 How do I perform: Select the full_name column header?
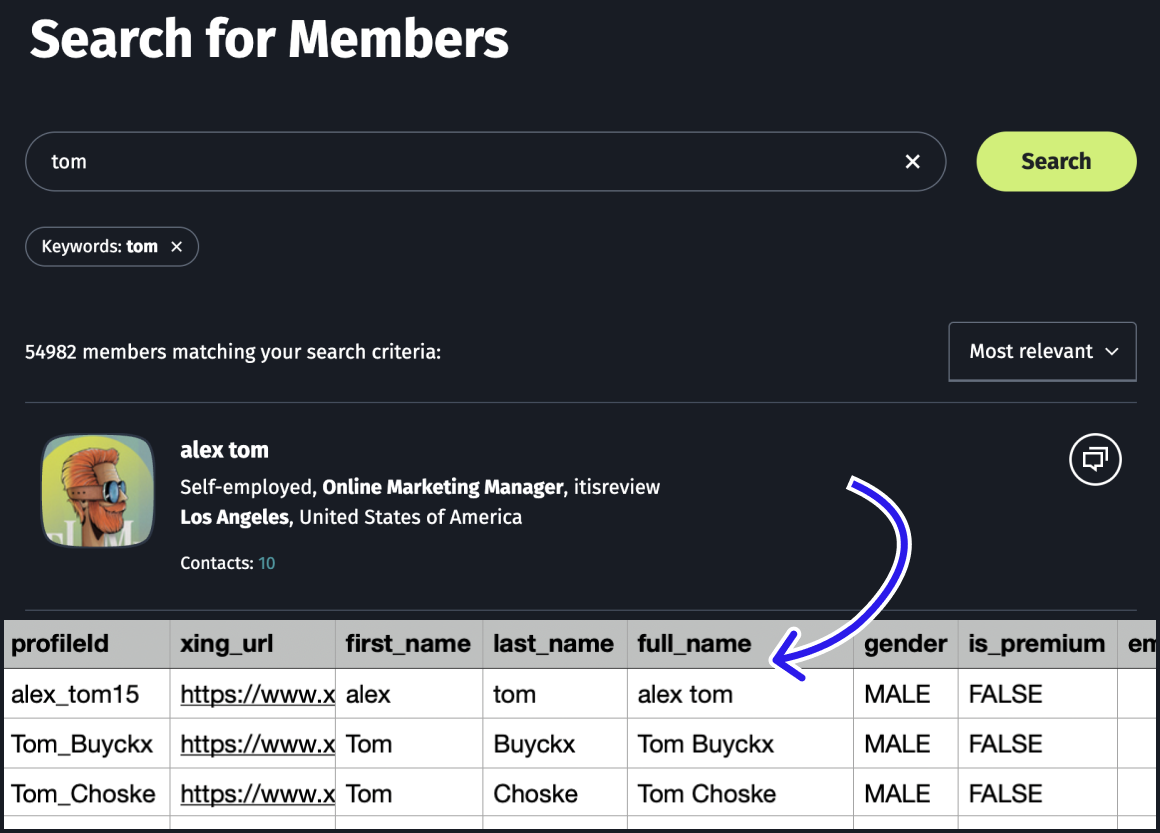(x=694, y=644)
